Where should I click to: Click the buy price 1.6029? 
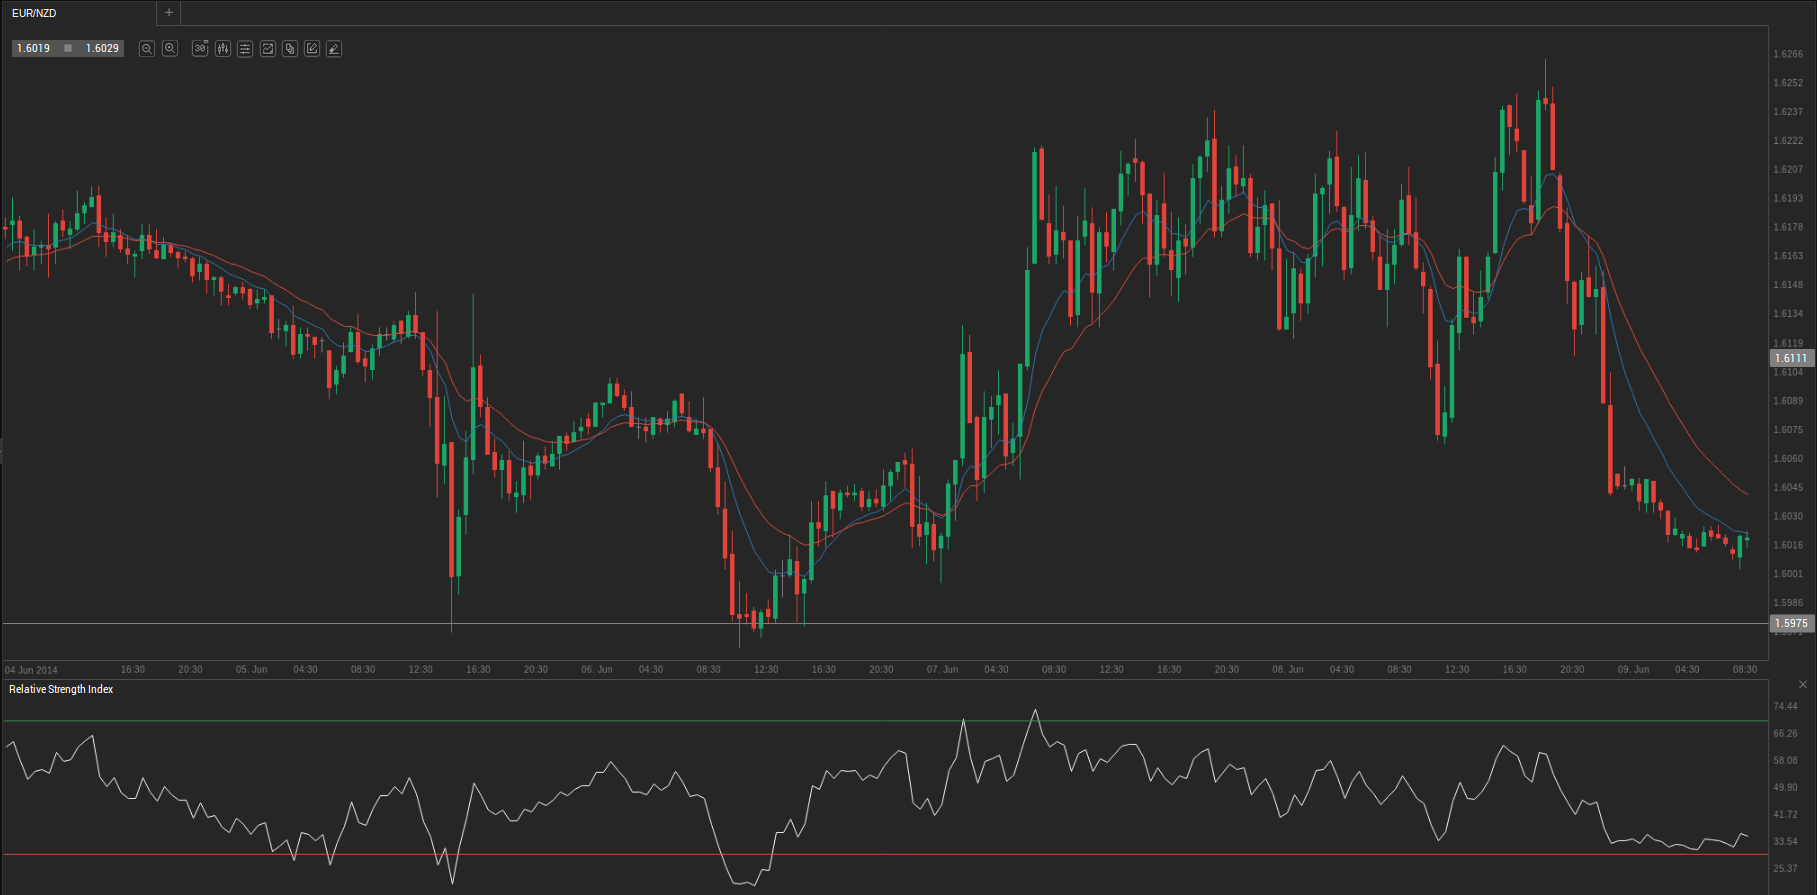102,48
